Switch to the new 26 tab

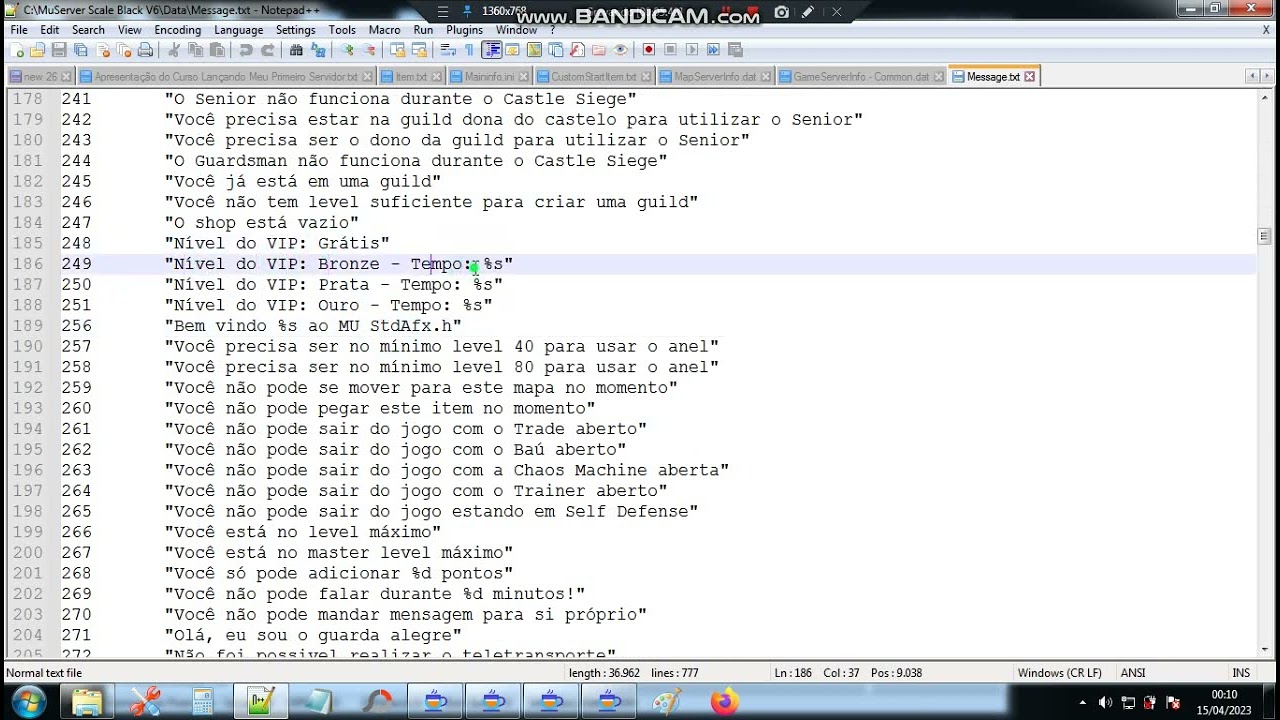click(41, 77)
